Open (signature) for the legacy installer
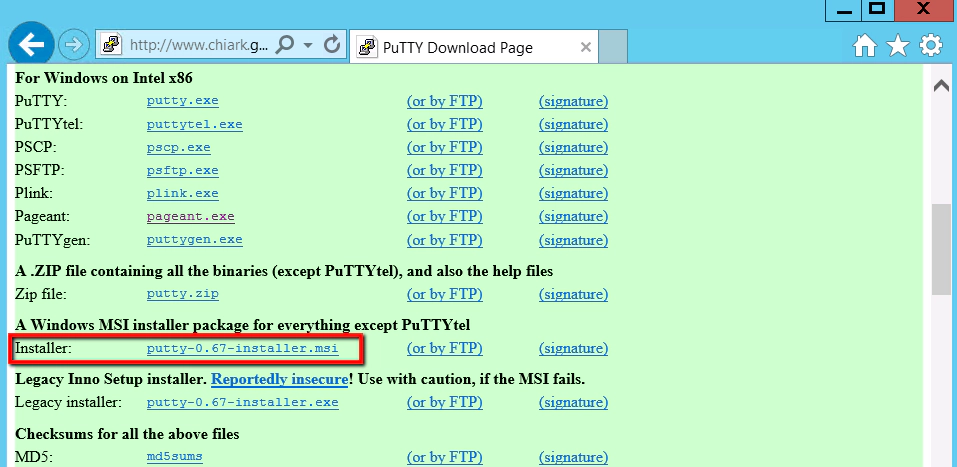957x467 pixels. [x=574, y=403]
